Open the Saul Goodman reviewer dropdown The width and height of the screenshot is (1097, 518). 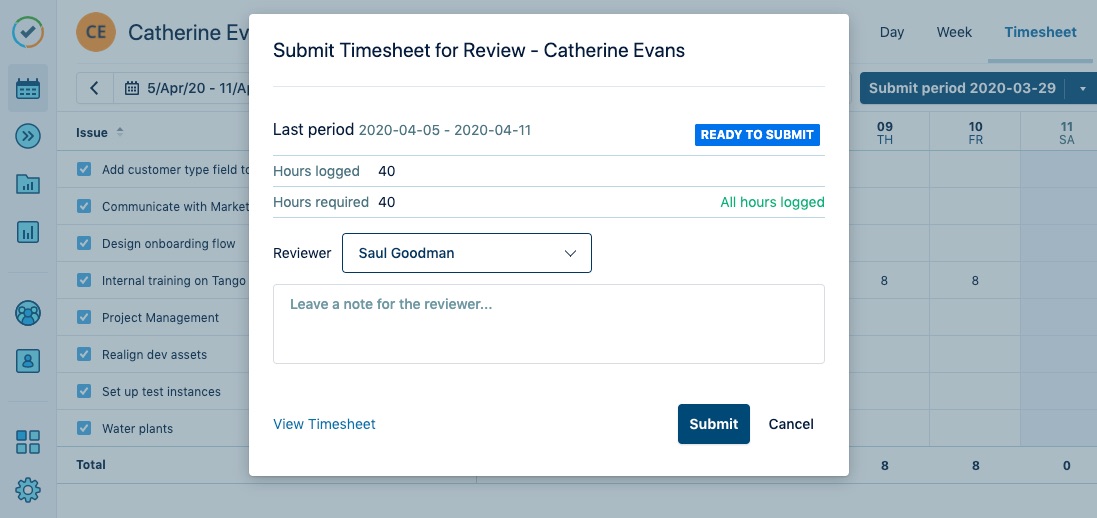point(466,253)
